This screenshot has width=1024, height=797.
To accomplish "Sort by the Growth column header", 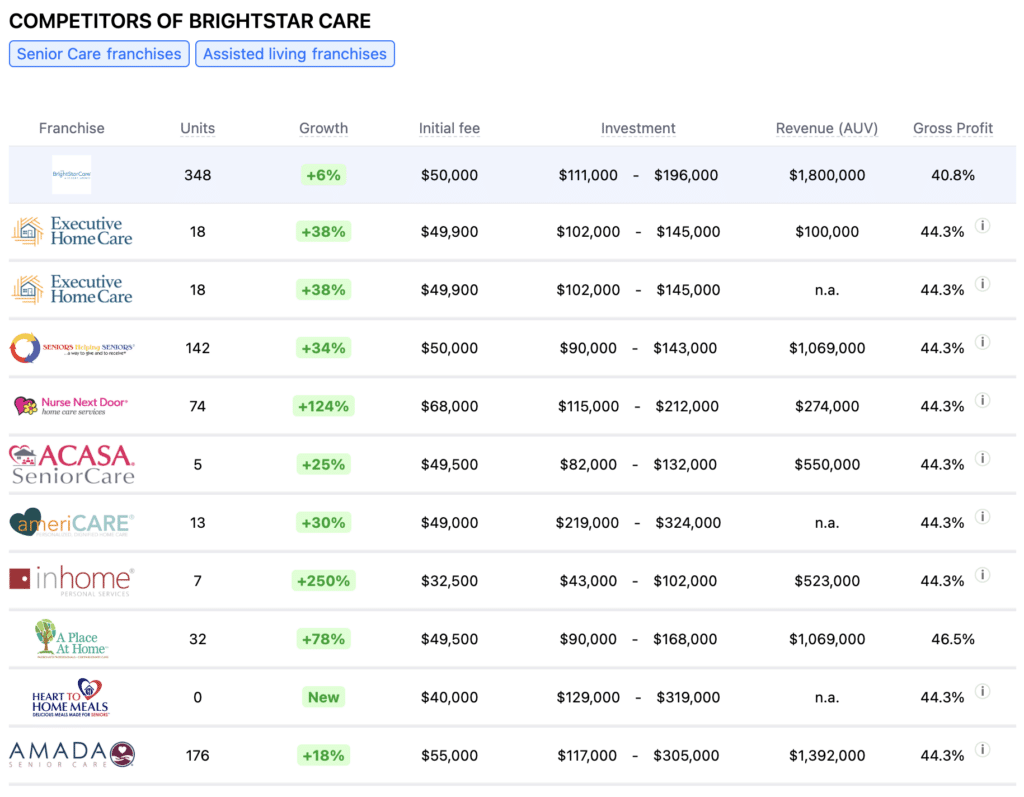I will pyautogui.click(x=323, y=128).
